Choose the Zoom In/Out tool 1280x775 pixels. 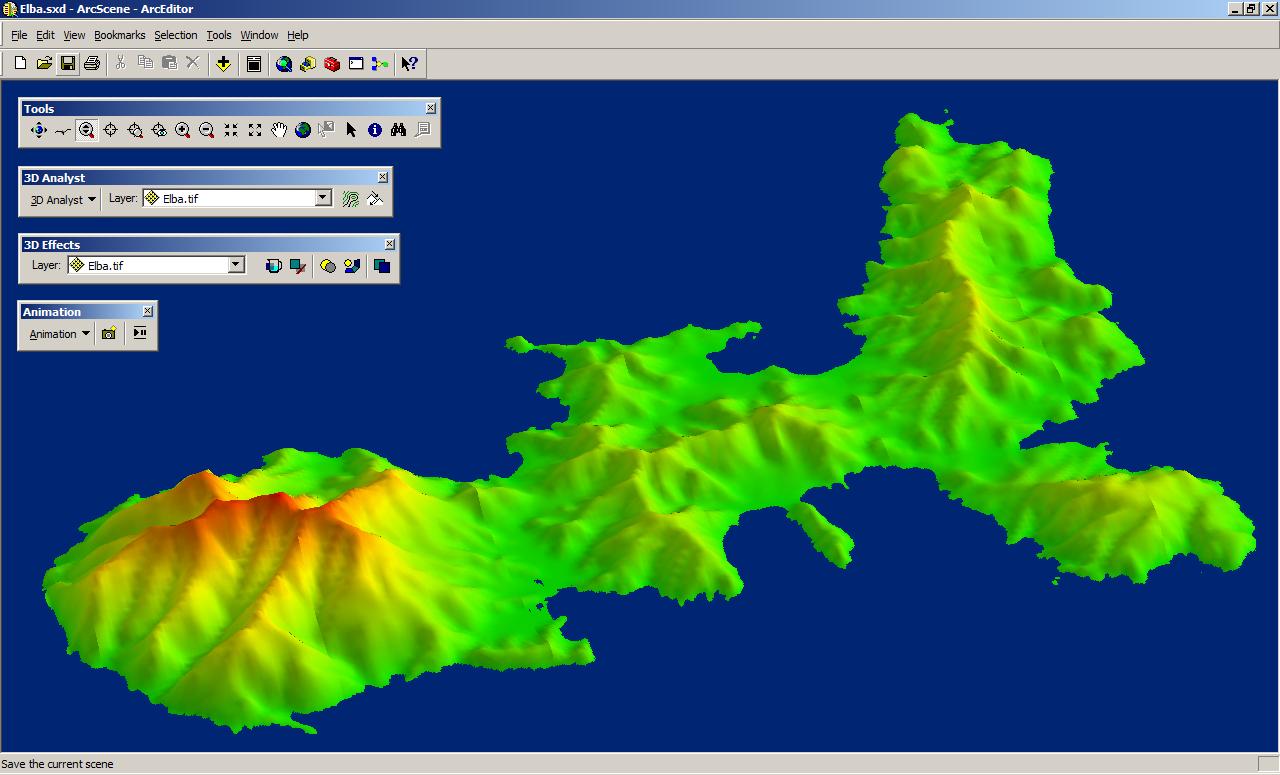coord(86,130)
